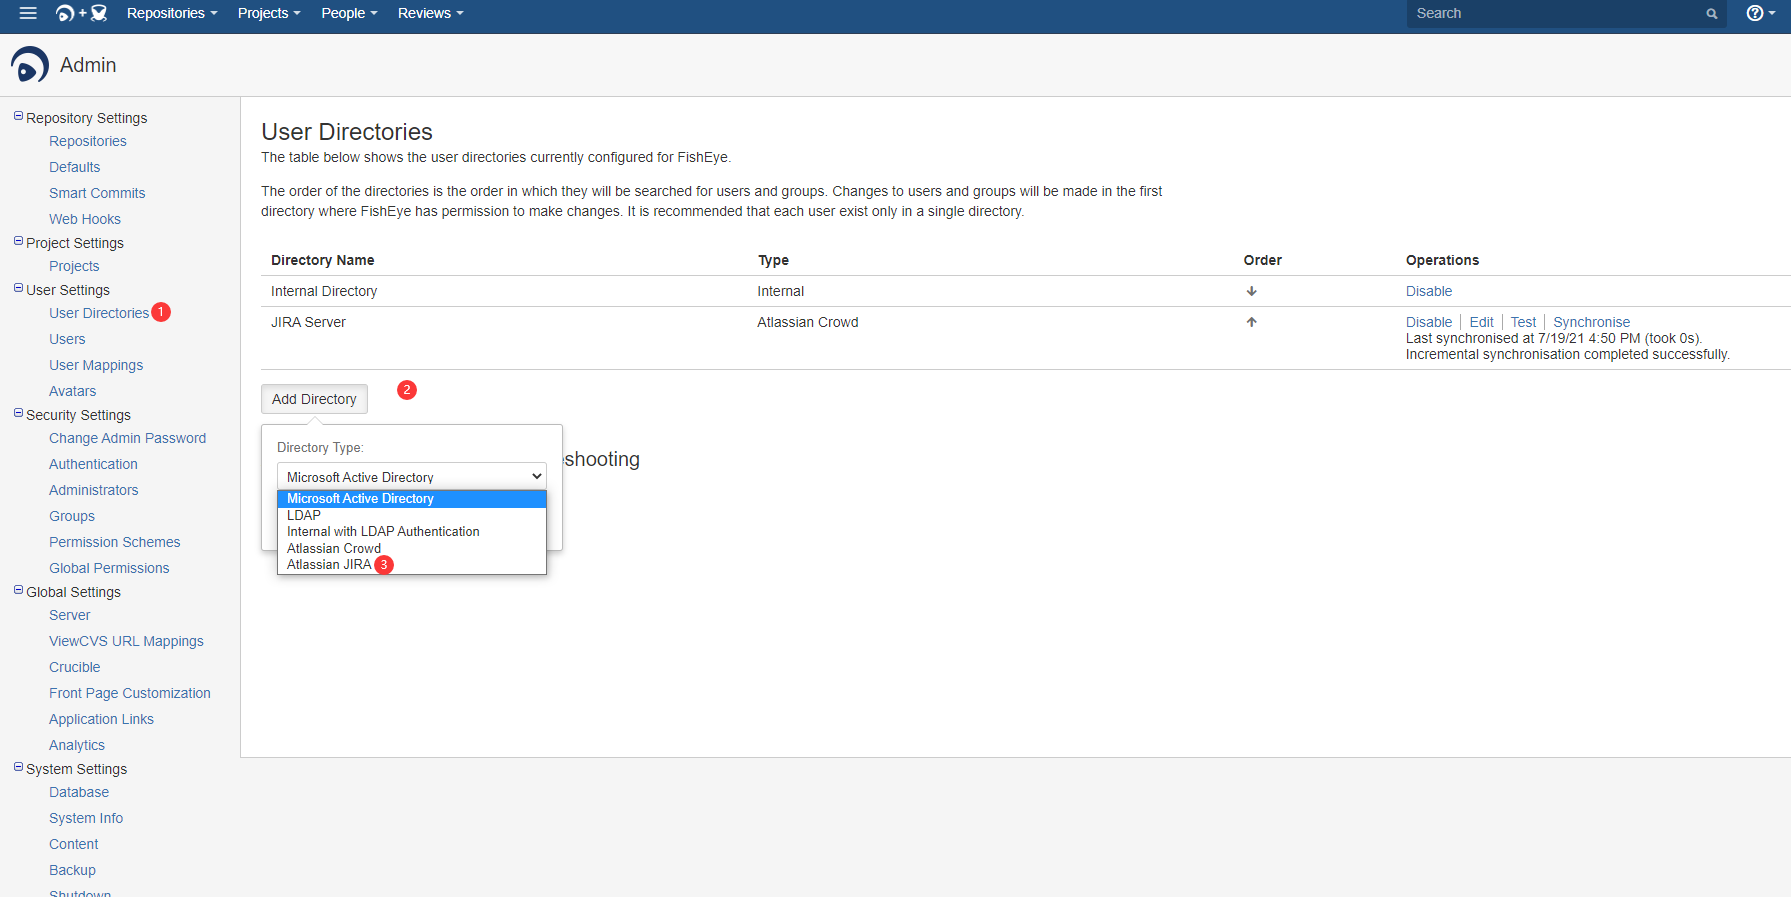Click the Atlassian Crowd type cell
Viewport: 1791px width, 897px height.
coord(808,322)
